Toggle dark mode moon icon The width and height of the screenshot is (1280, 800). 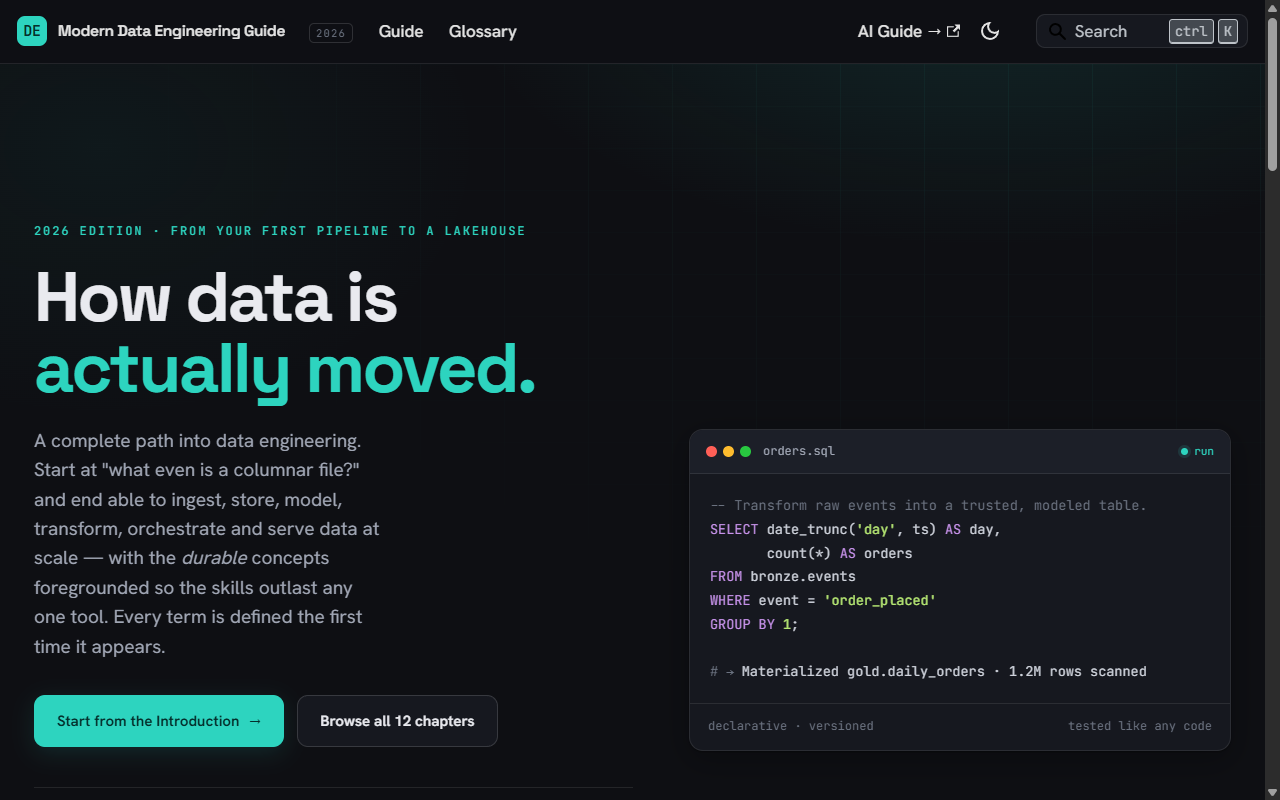point(990,31)
